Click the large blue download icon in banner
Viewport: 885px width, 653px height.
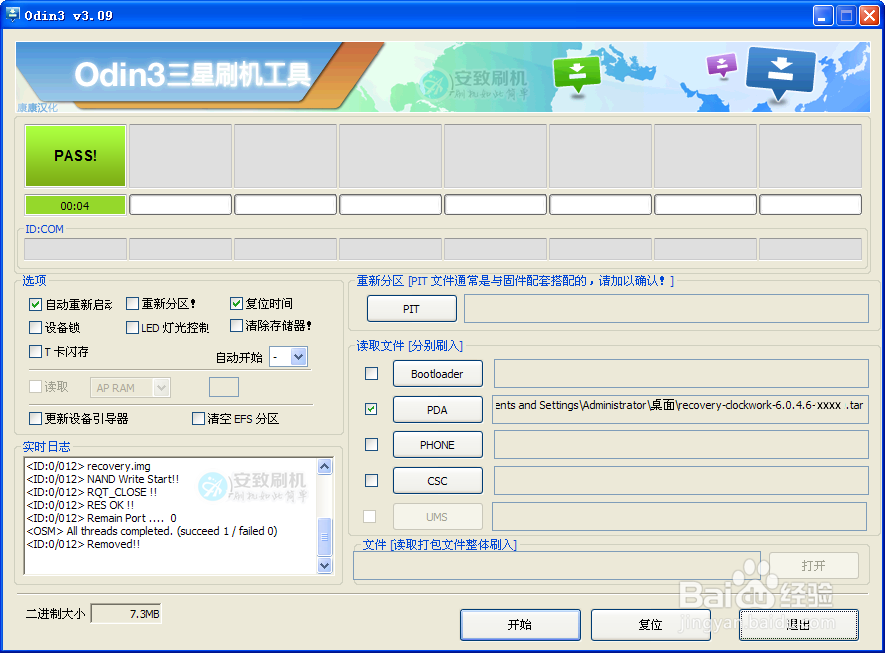(x=781, y=72)
